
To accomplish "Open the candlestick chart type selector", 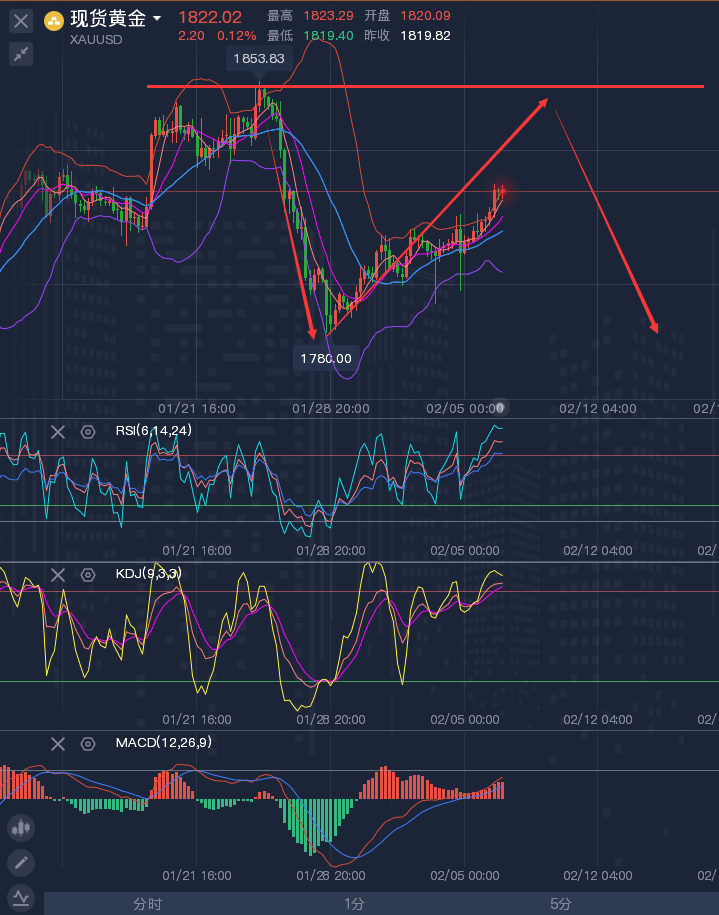I will coord(21,827).
